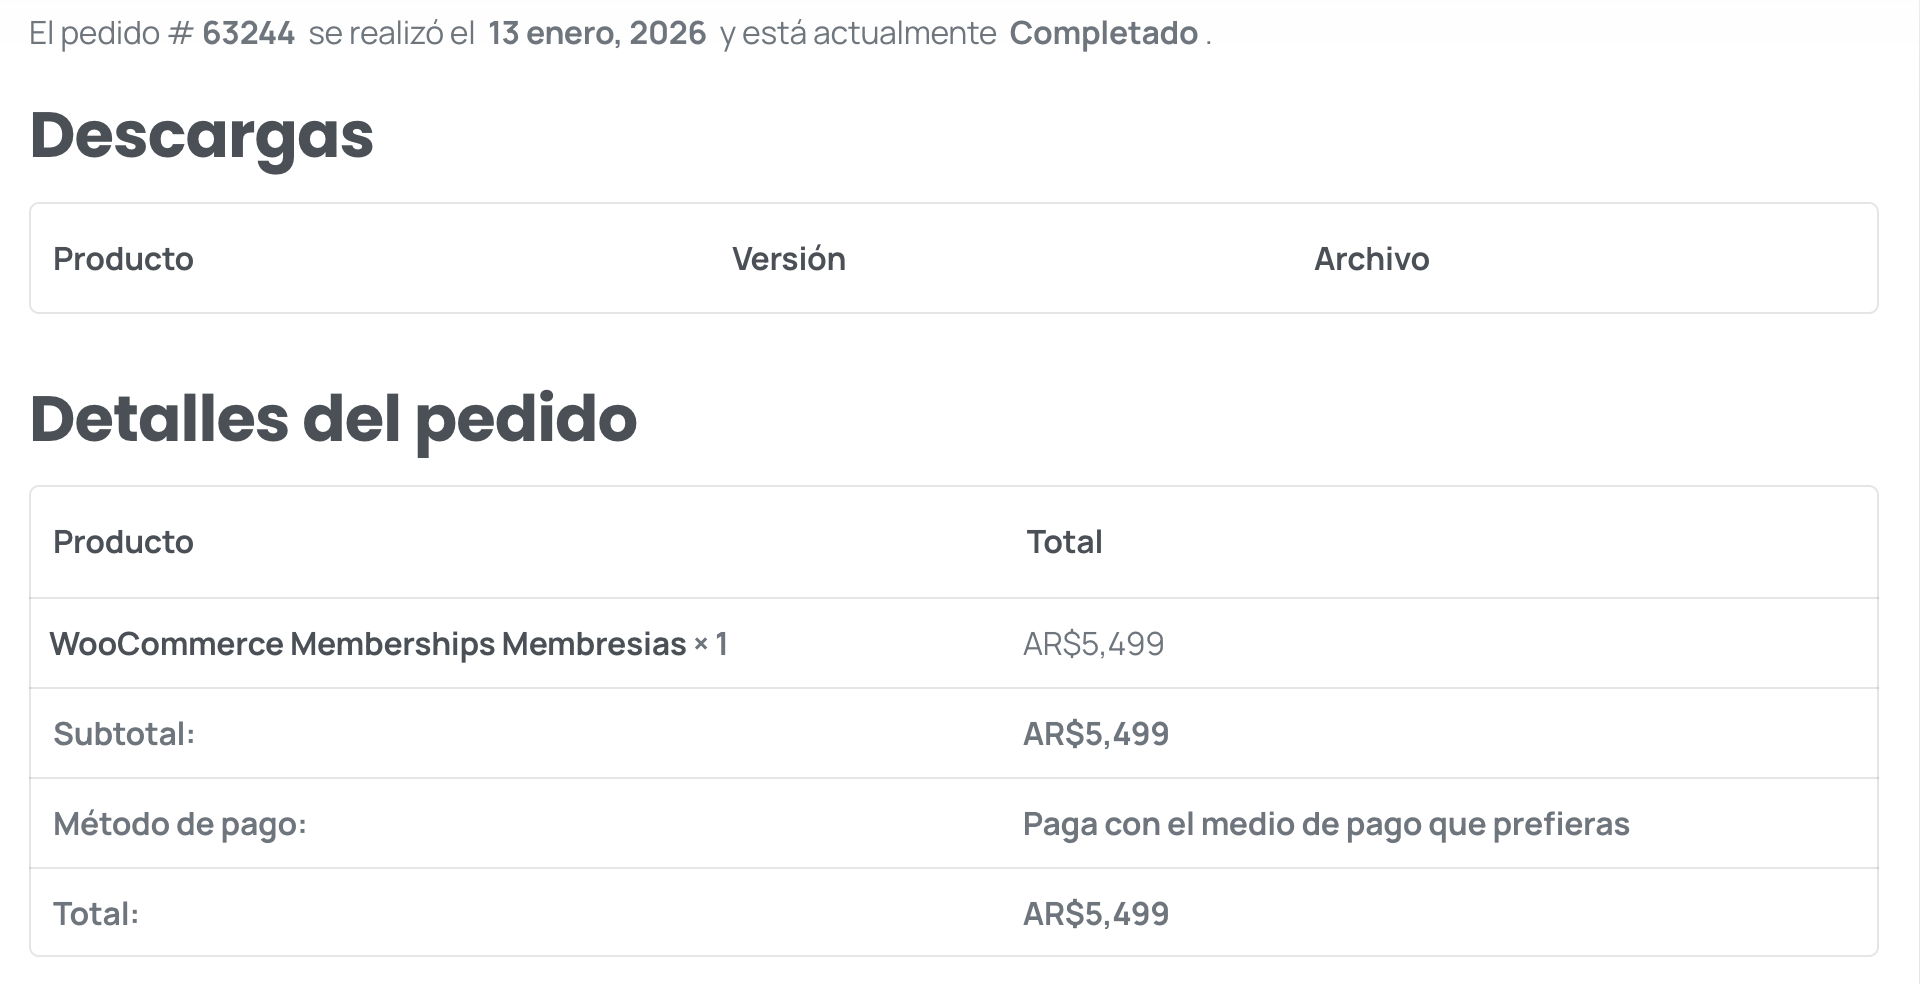Click the WooCommerce Memberships Membresias product link
The width and height of the screenshot is (1920, 984).
367,644
